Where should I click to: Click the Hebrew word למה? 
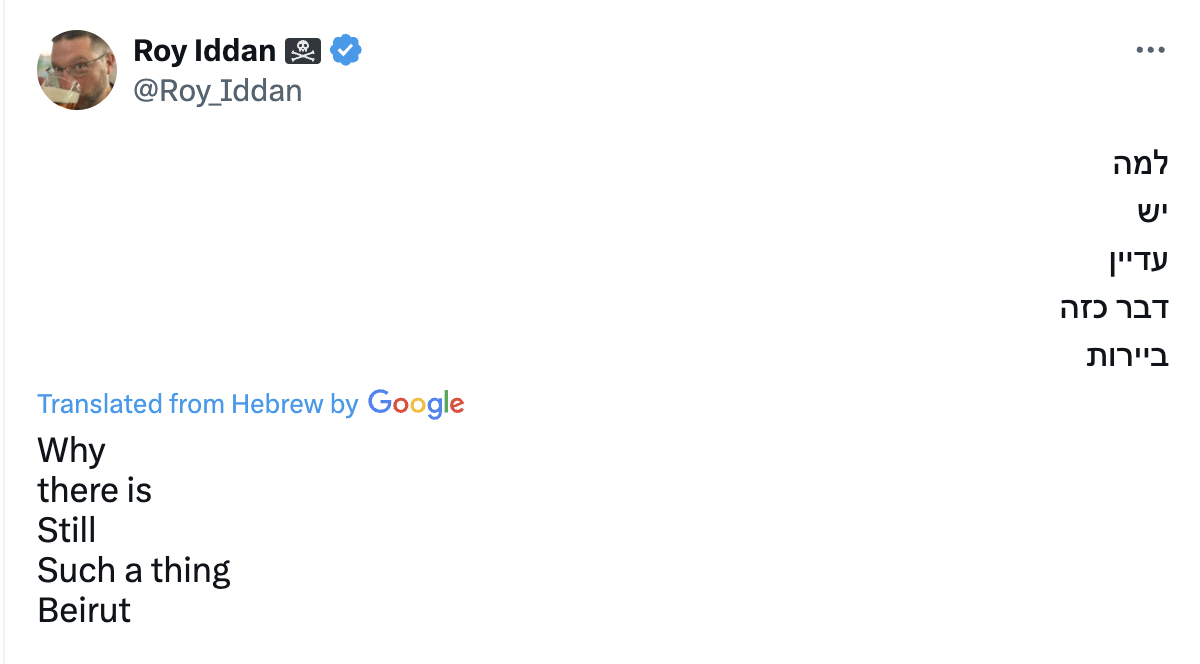pyautogui.click(x=1140, y=164)
